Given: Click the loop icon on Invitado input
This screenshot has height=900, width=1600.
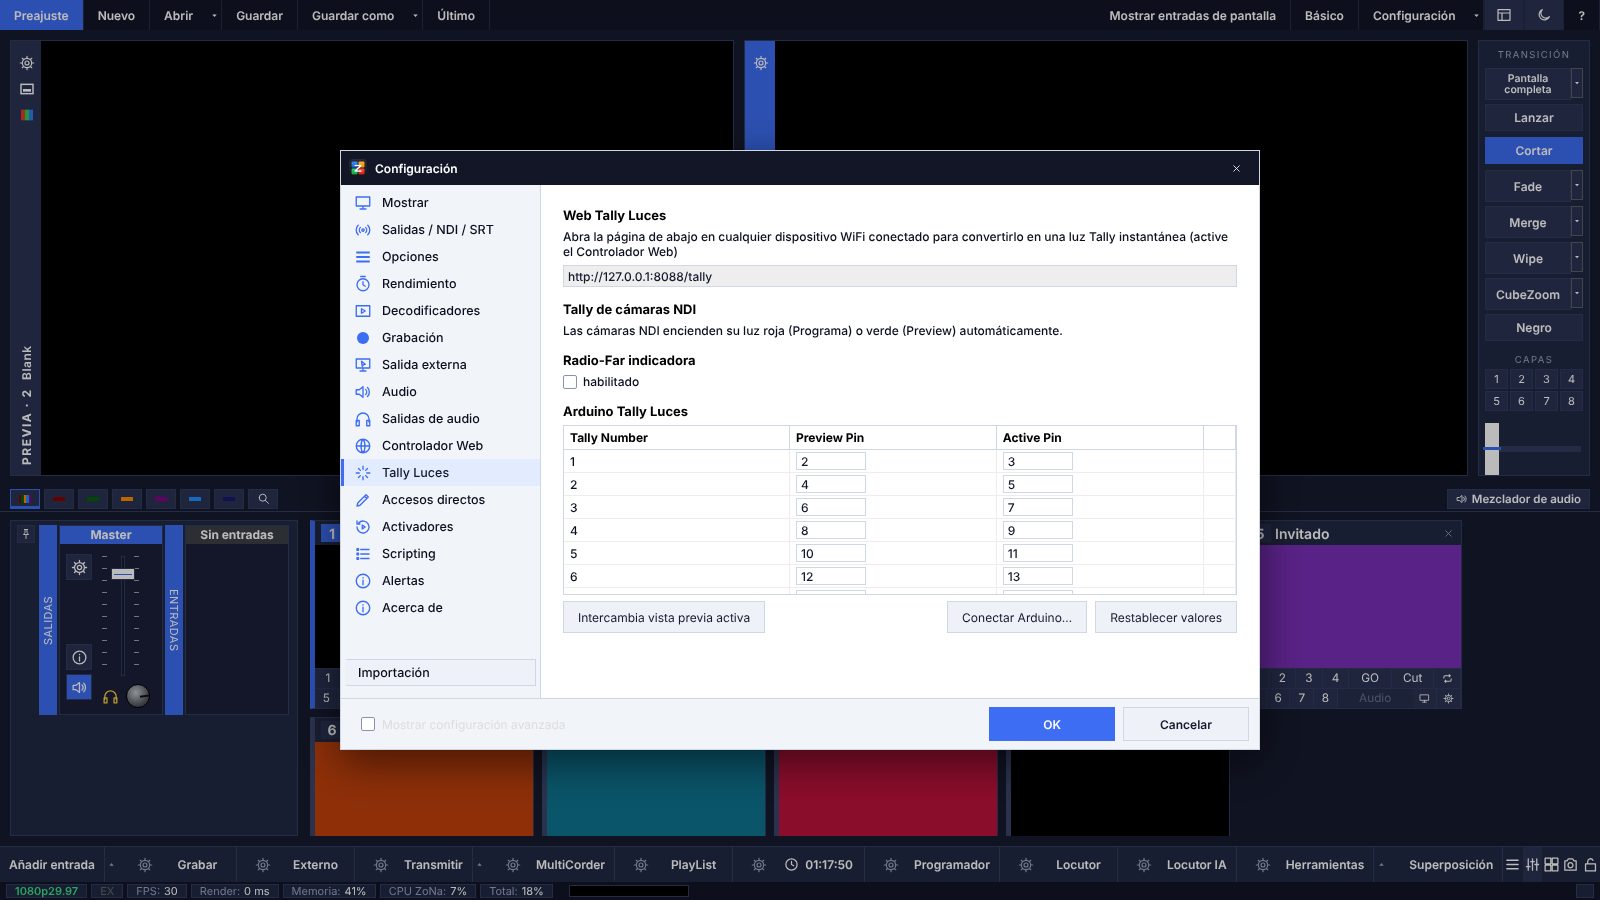Looking at the screenshot, I should (x=1447, y=678).
